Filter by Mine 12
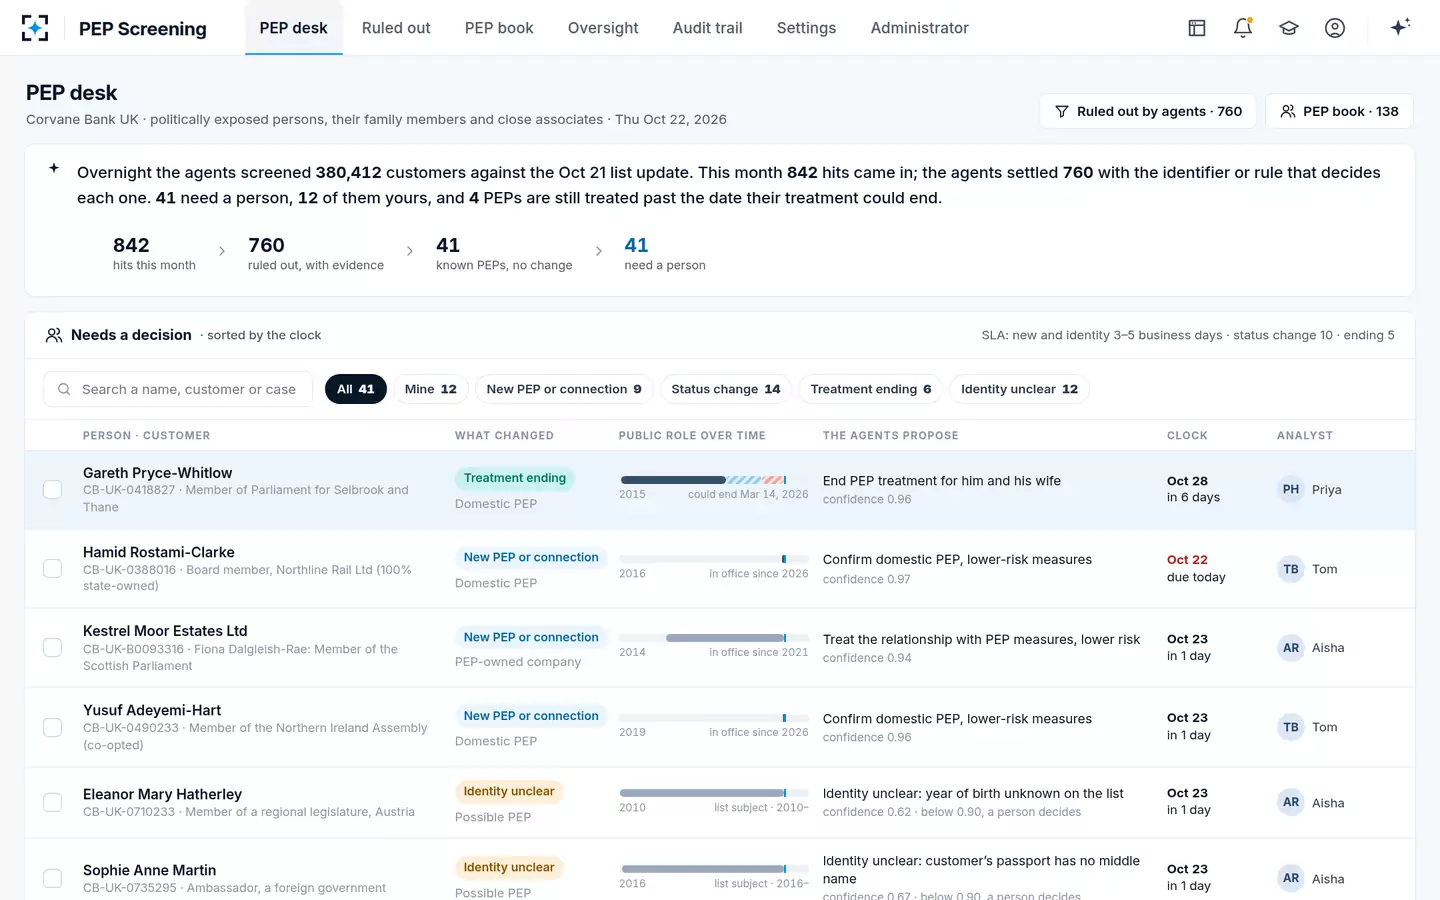This screenshot has height=900, width=1440. tap(431, 389)
